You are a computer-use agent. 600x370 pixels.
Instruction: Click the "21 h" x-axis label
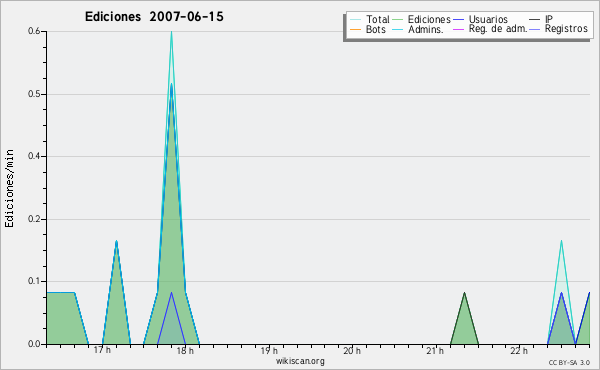tap(435, 350)
